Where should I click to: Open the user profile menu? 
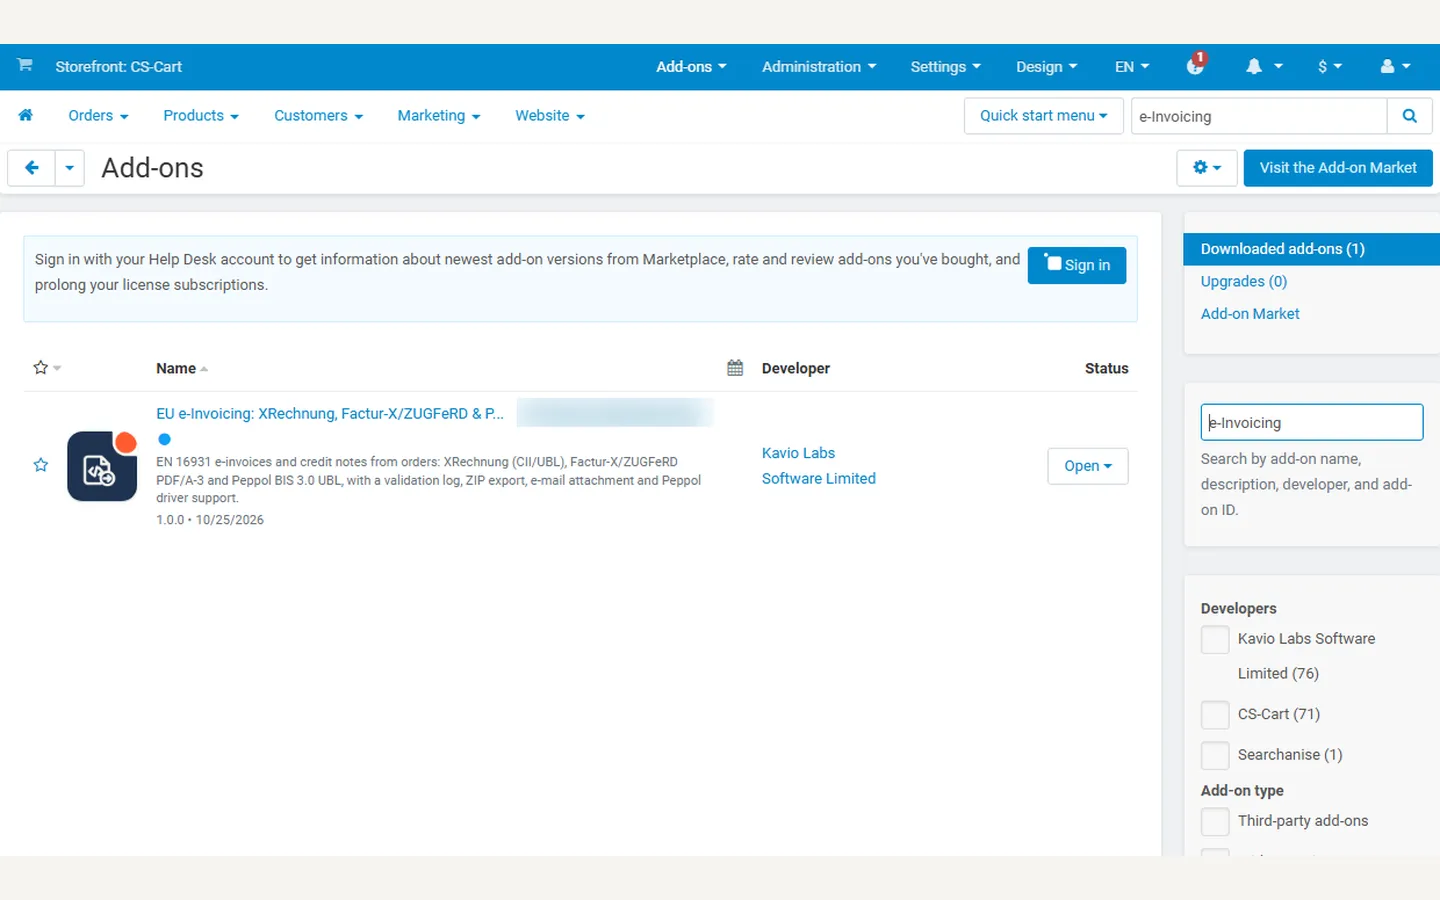tap(1395, 67)
